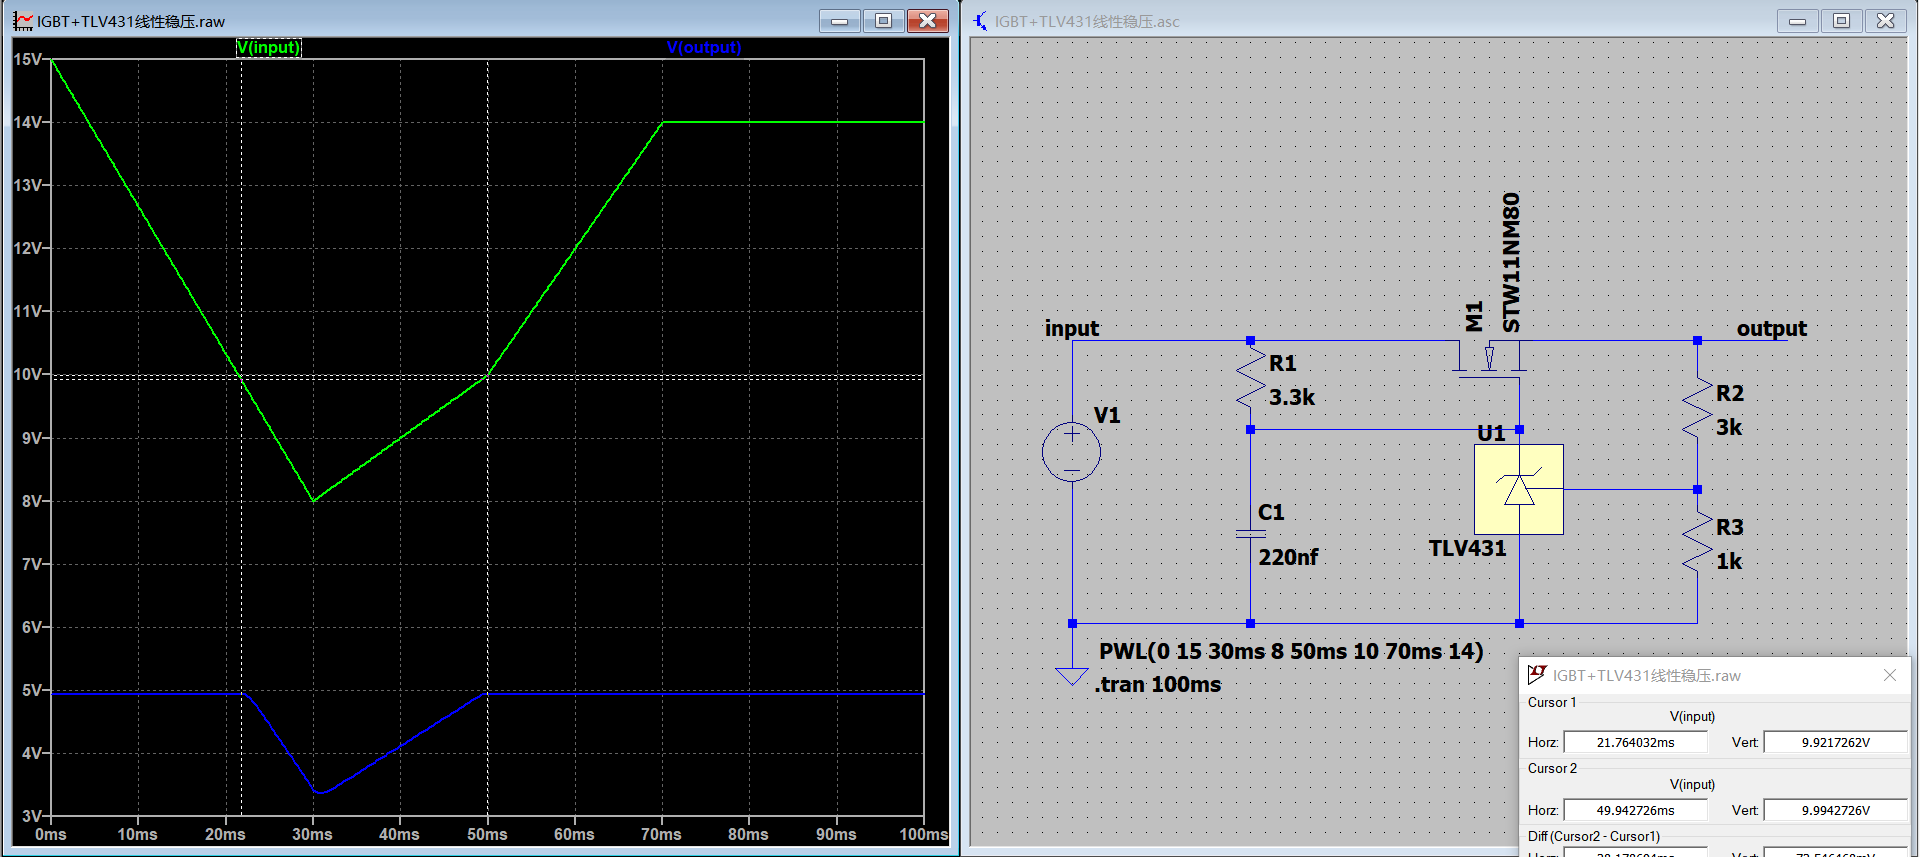Click the U1 reference designator text
Viewport: 1920px width, 857px height.
[x=1491, y=433]
